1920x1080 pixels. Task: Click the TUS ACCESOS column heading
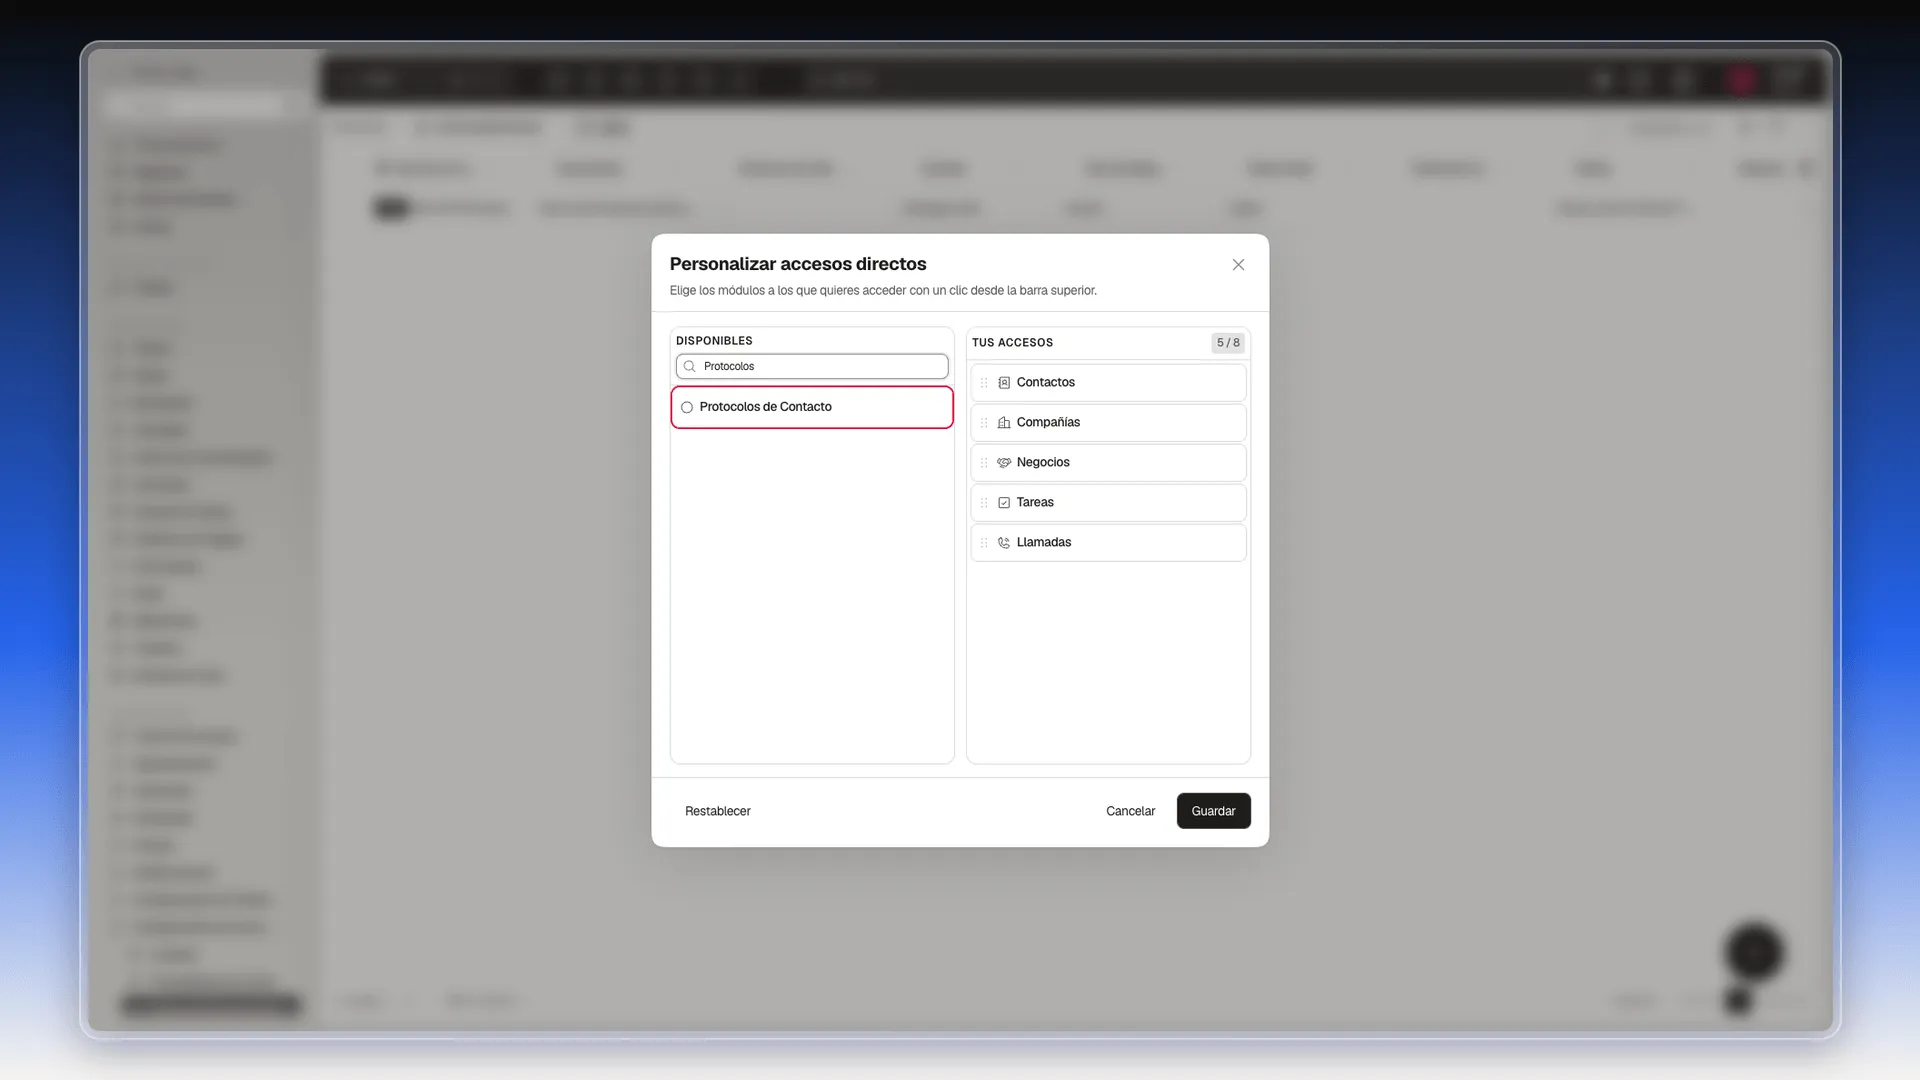click(1012, 343)
